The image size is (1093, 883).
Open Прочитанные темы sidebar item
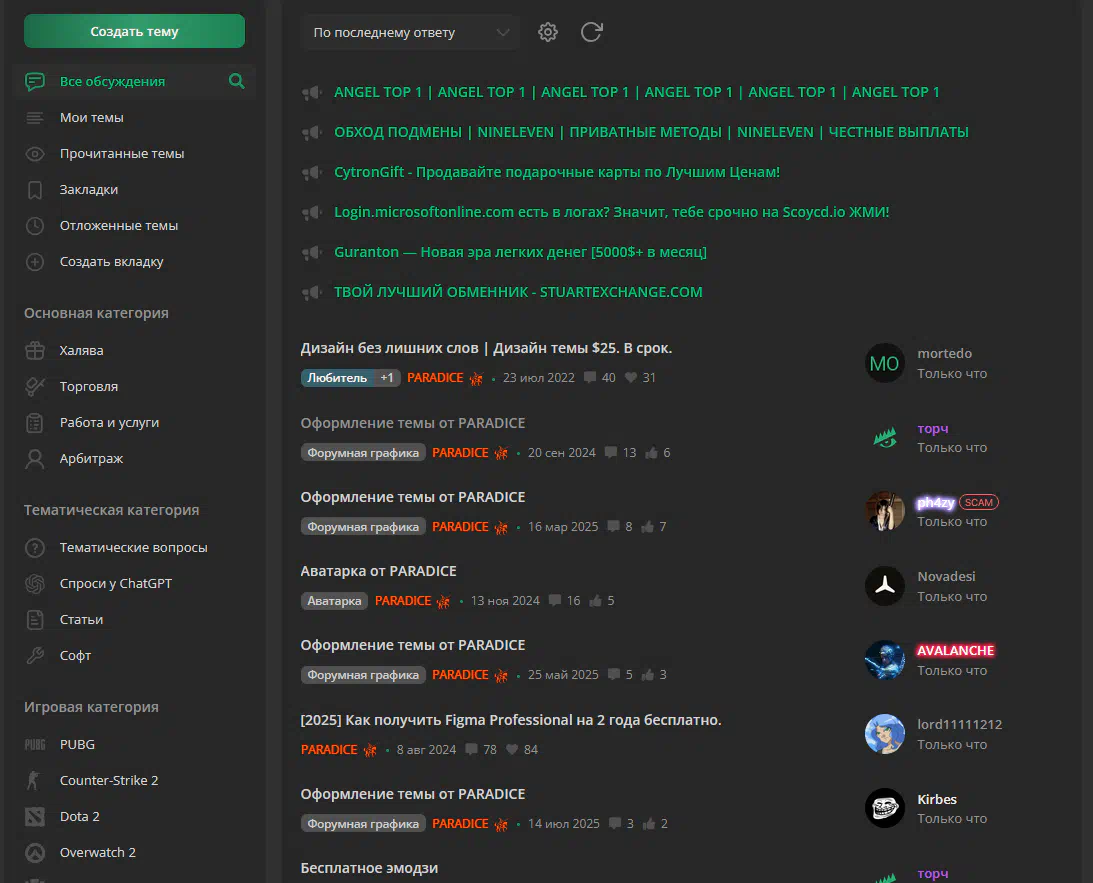[x=122, y=153]
